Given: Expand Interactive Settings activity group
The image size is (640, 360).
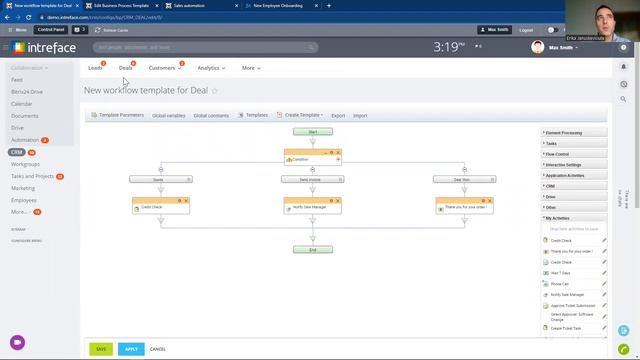Looking at the screenshot, I should click(574, 164).
